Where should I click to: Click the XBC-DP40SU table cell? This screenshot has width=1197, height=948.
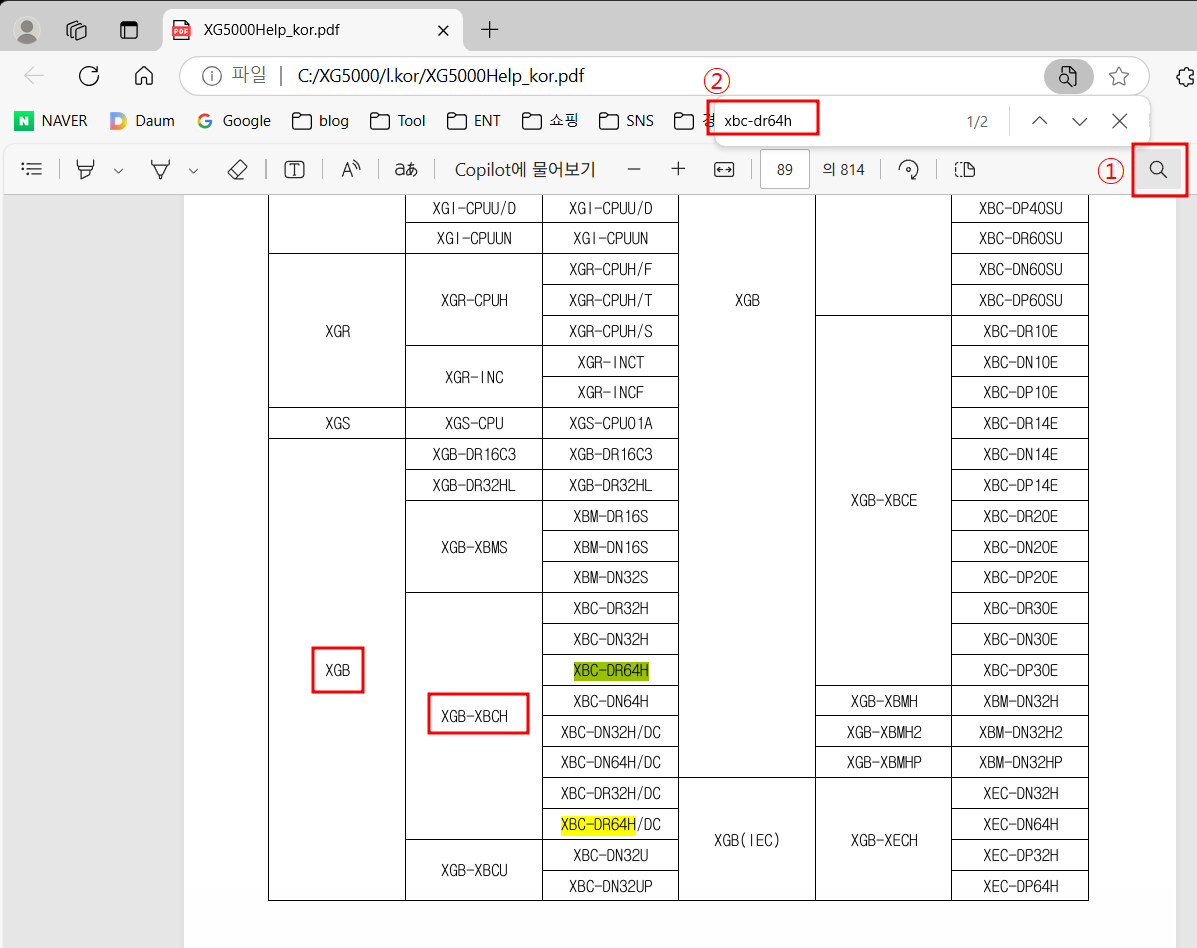pyautogui.click(x=1020, y=208)
